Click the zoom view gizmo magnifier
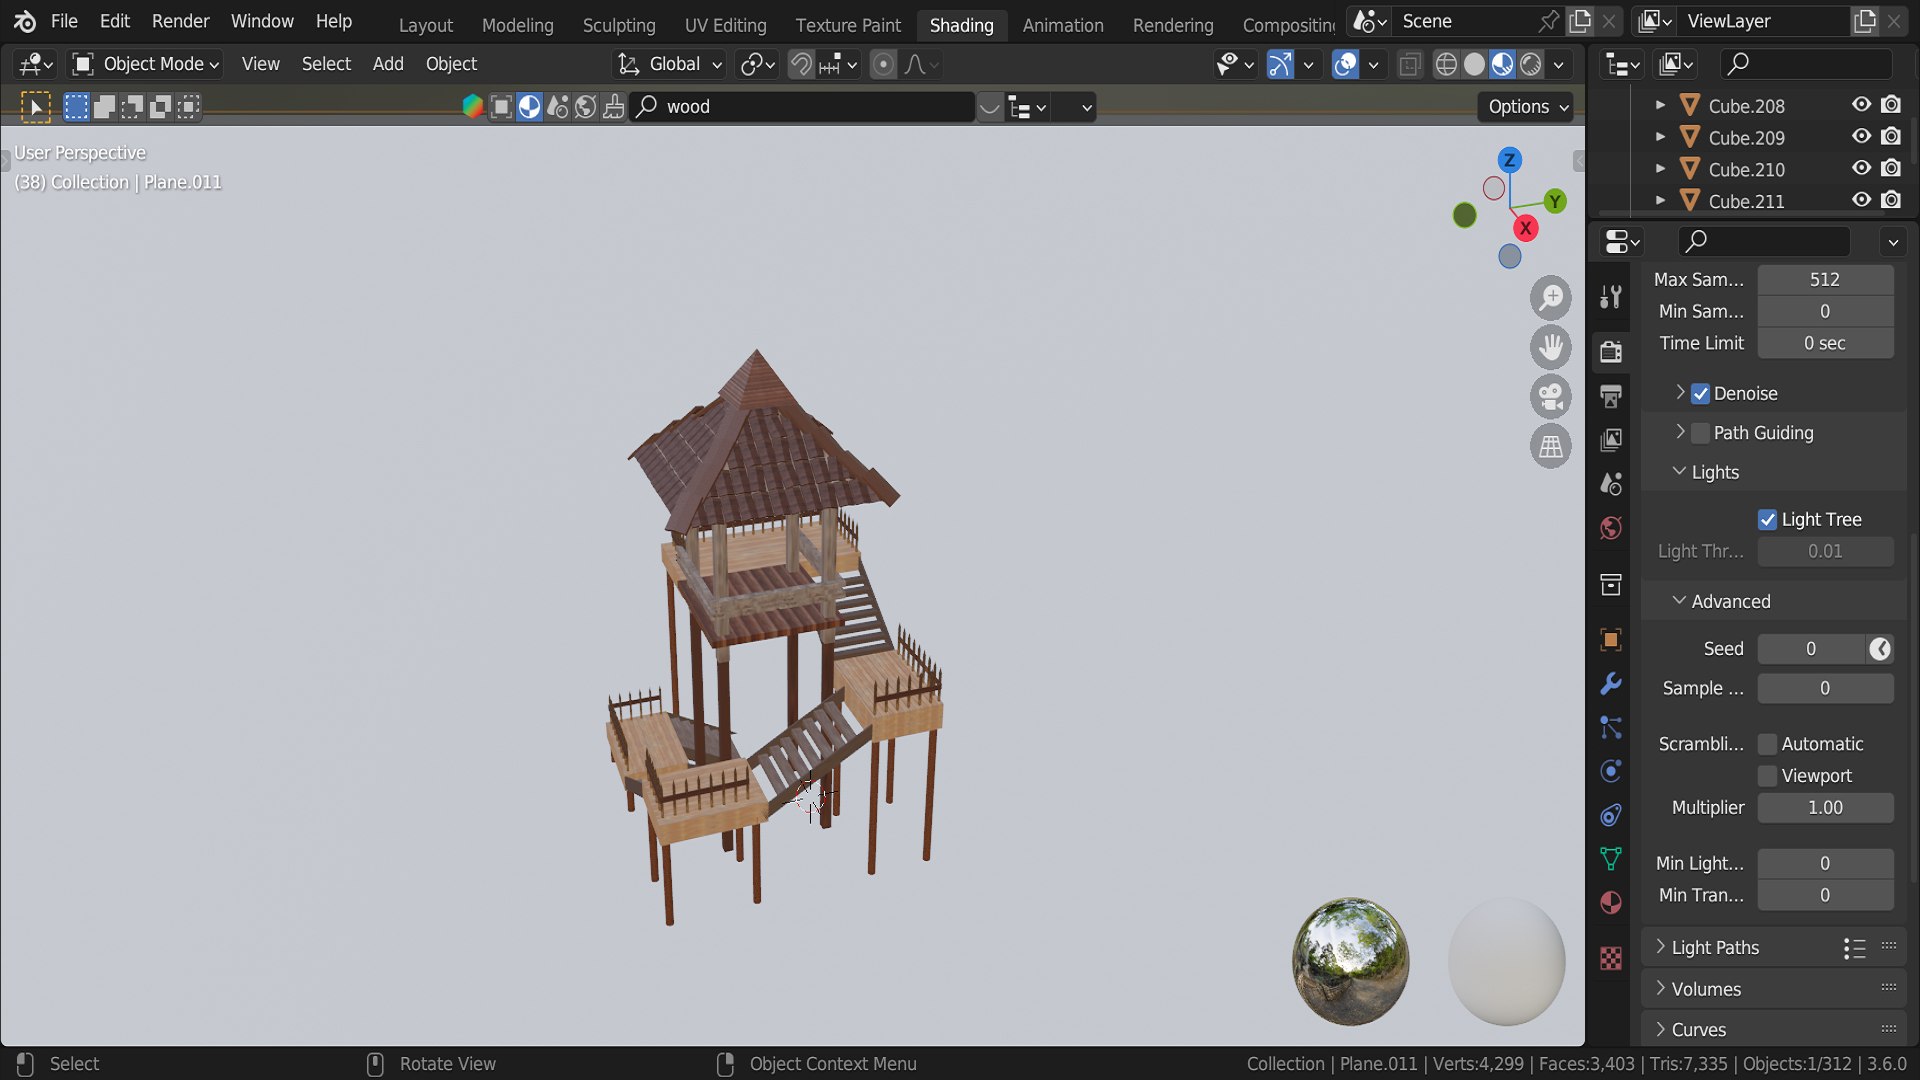The height and width of the screenshot is (1080, 1920). pos(1551,298)
